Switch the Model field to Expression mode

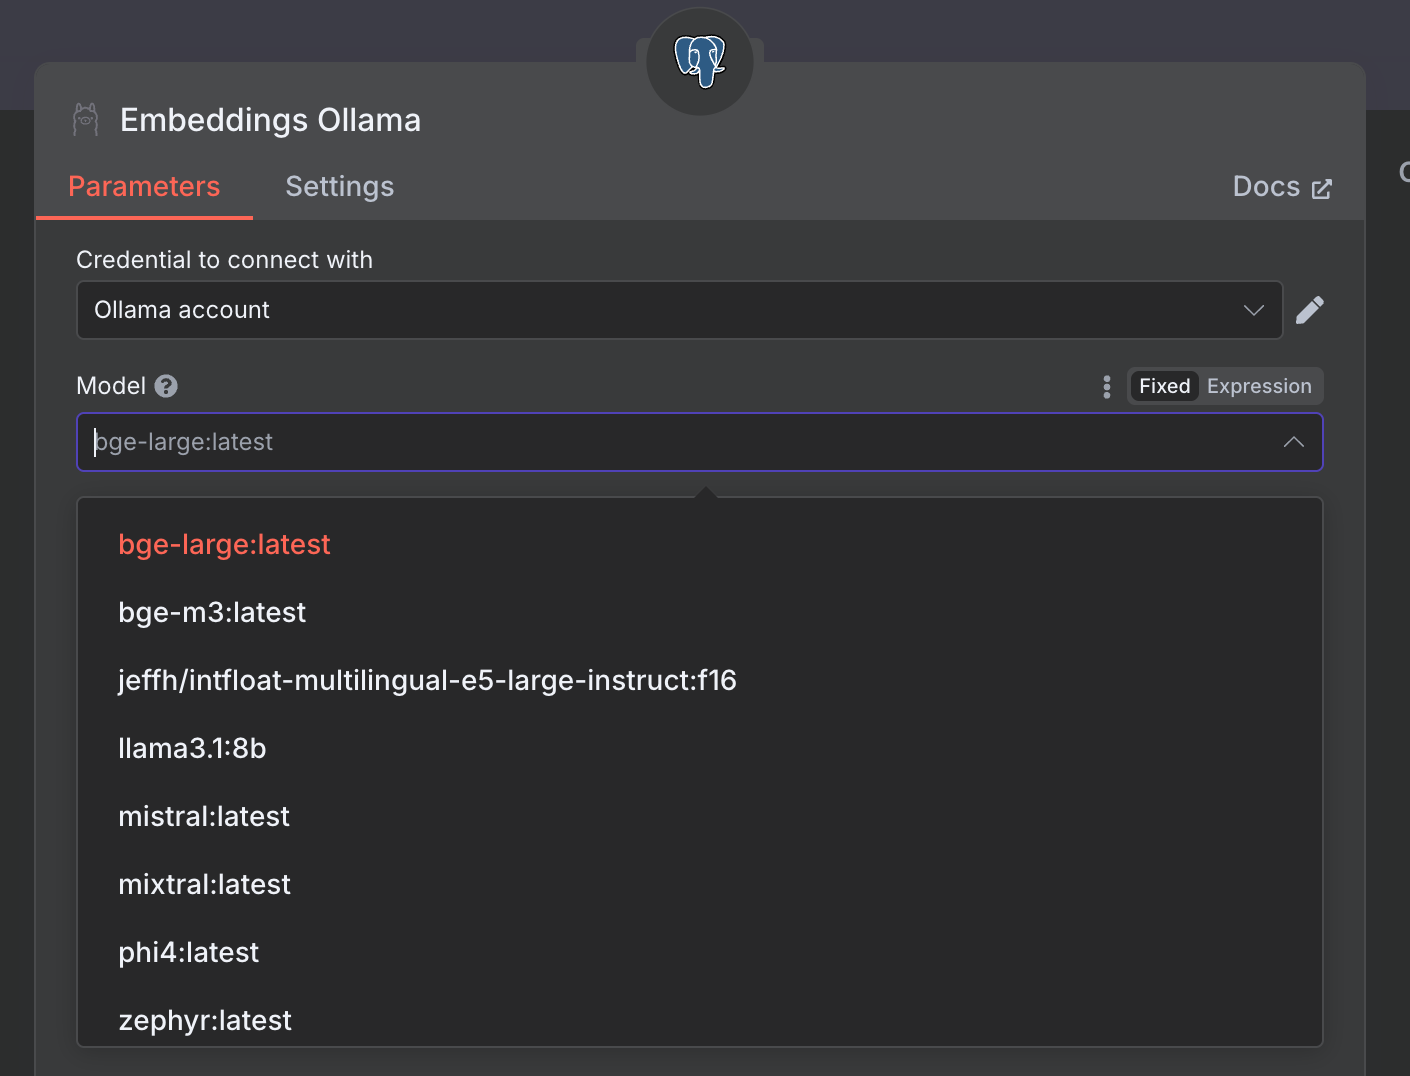point(1259,386)
